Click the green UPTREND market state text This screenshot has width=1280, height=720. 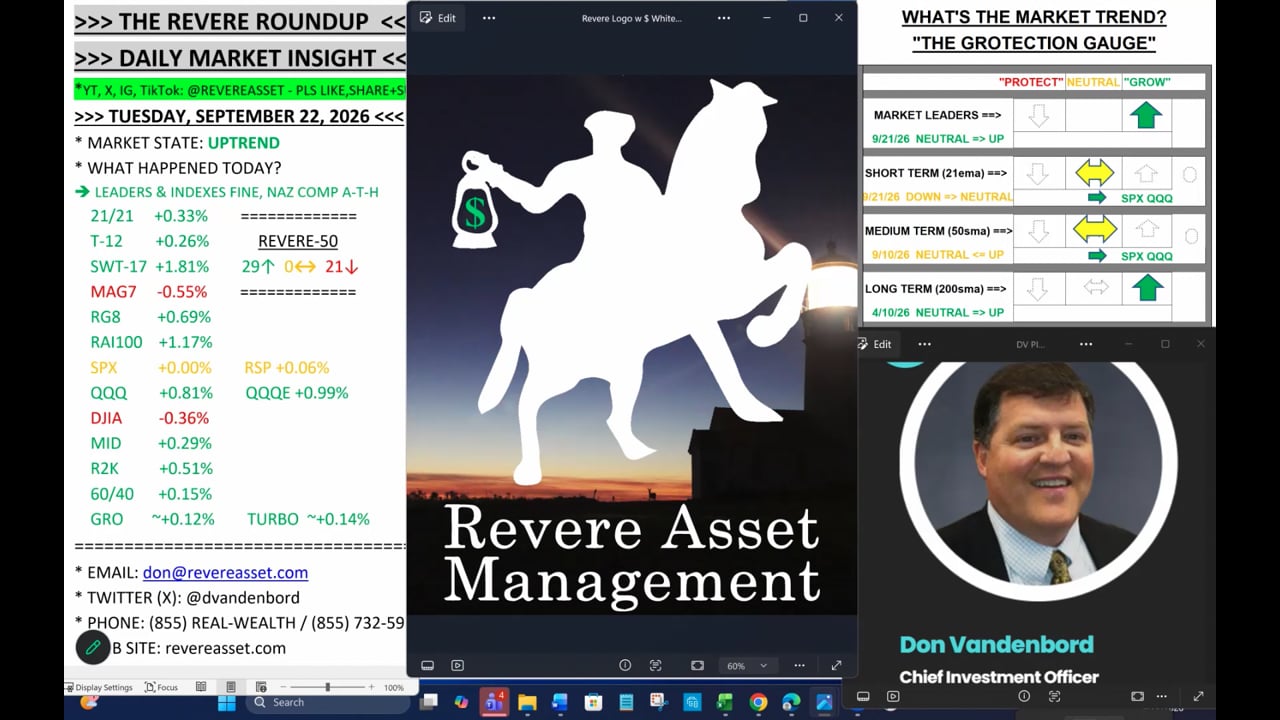pos(244,143)
